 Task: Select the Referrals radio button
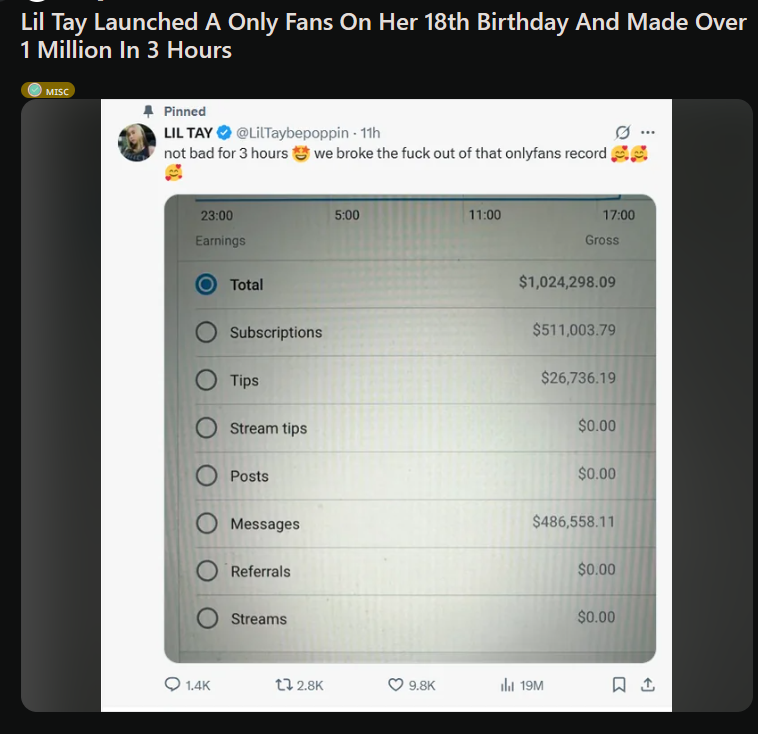point(206,571)
